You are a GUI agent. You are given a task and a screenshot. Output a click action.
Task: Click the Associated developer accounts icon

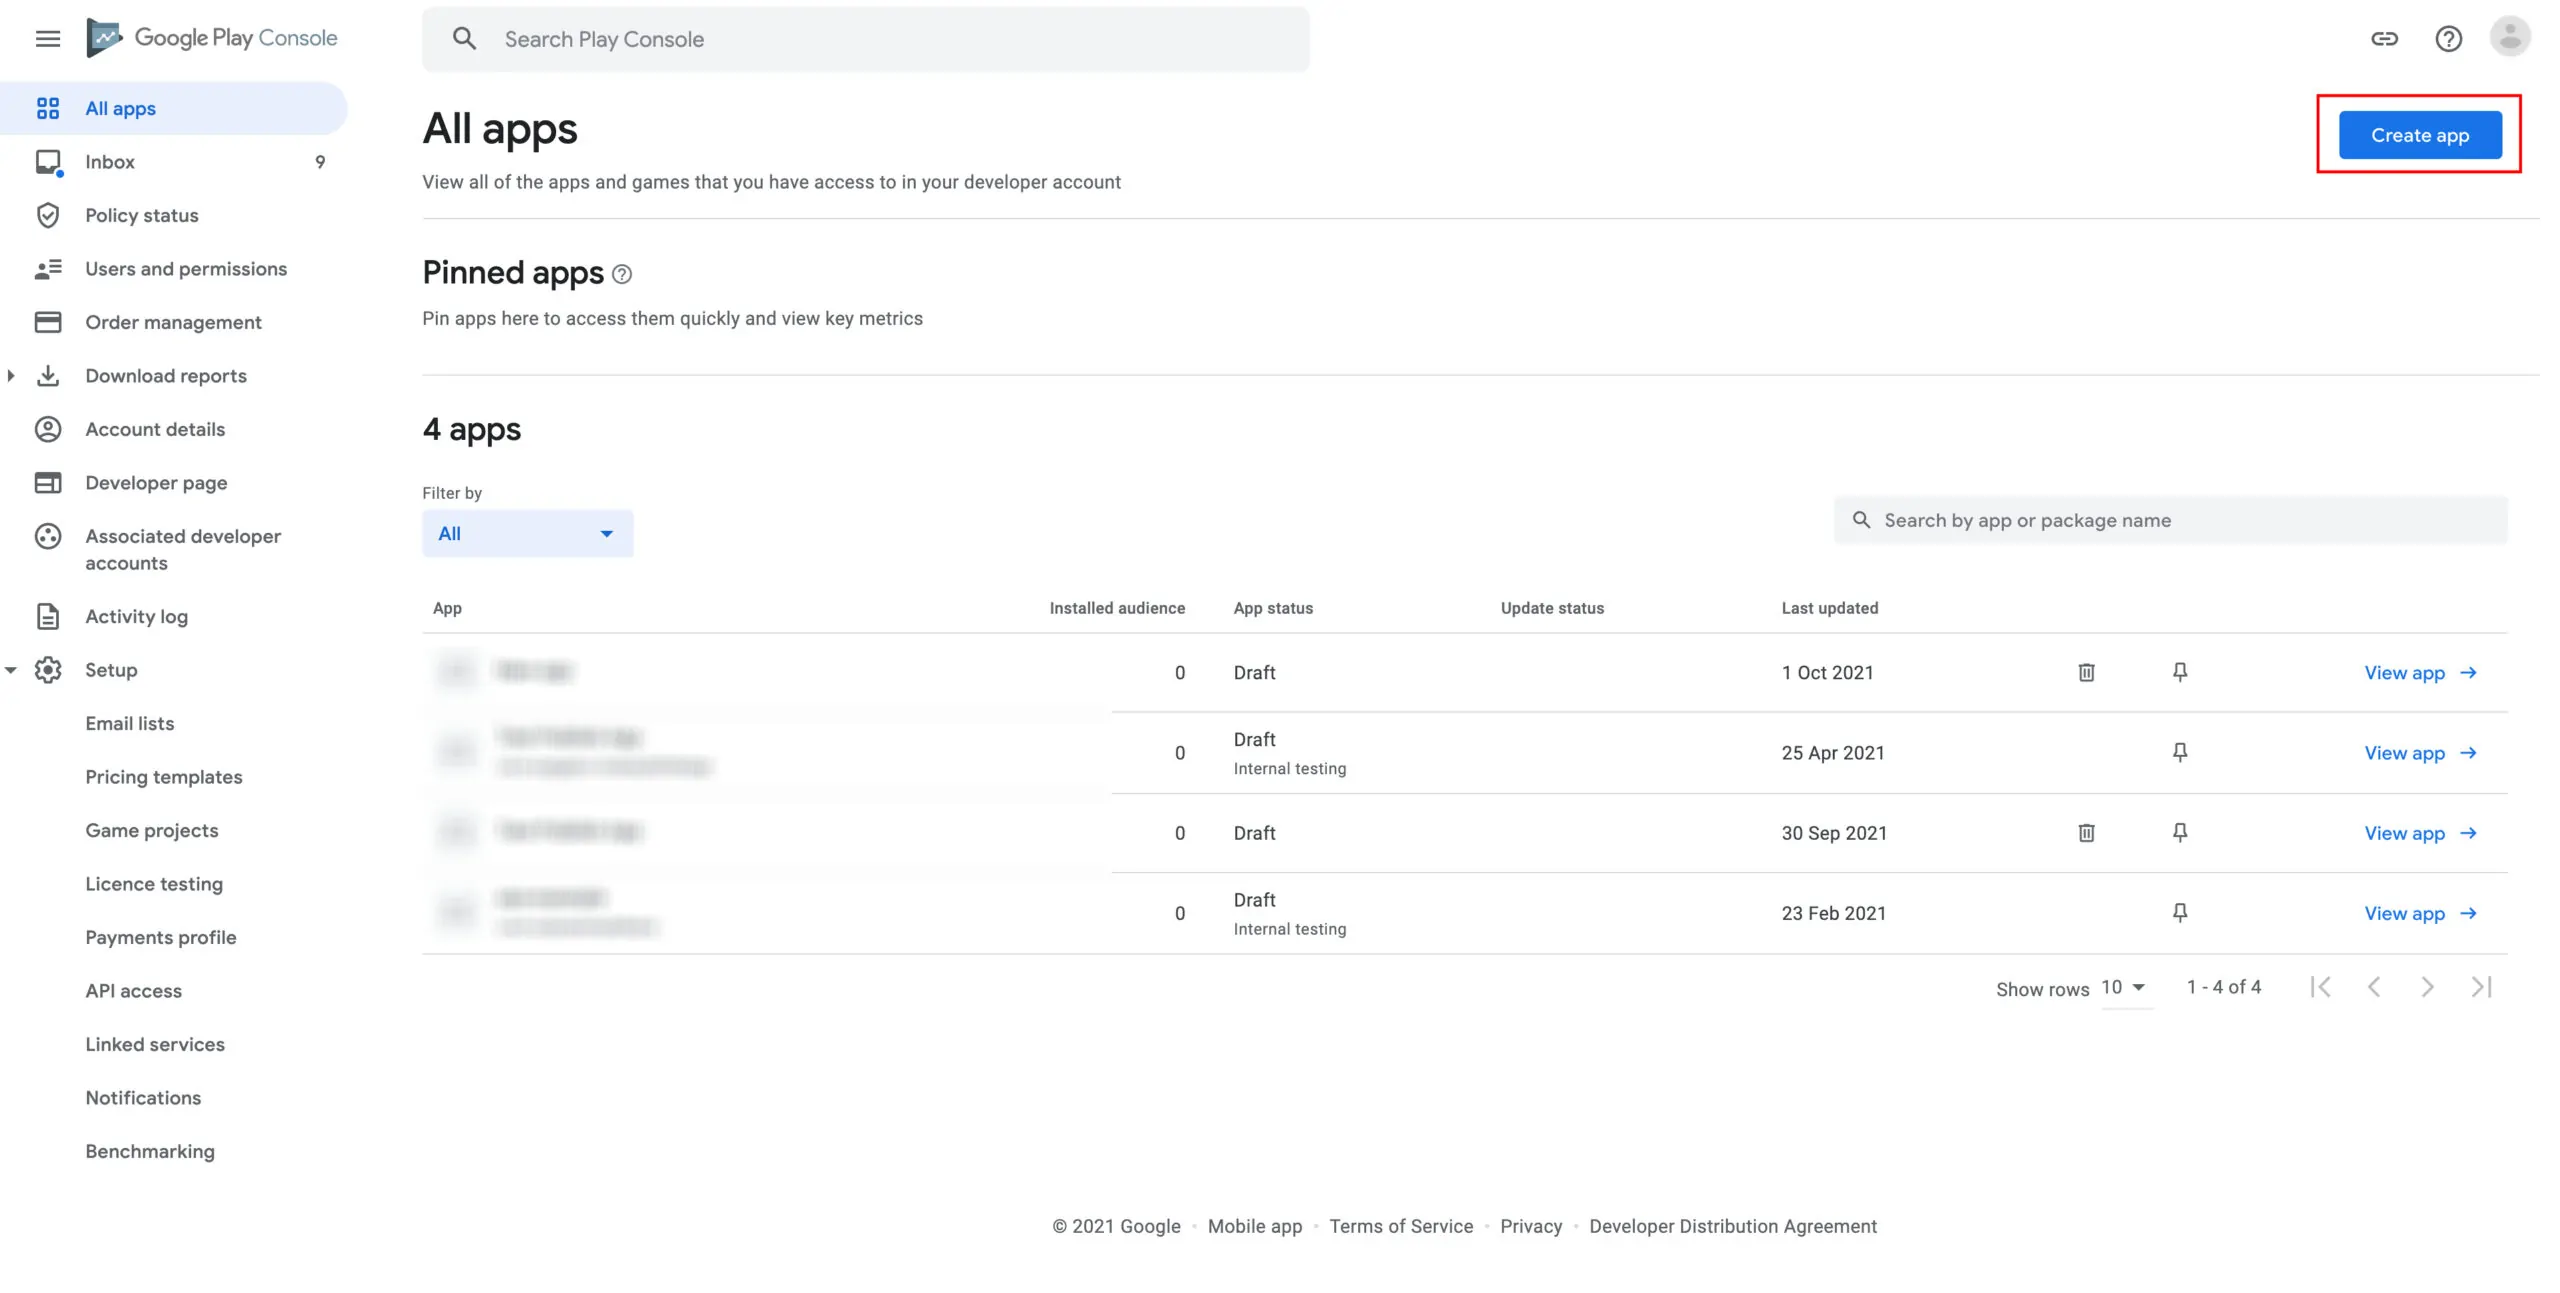pos(48,536)
